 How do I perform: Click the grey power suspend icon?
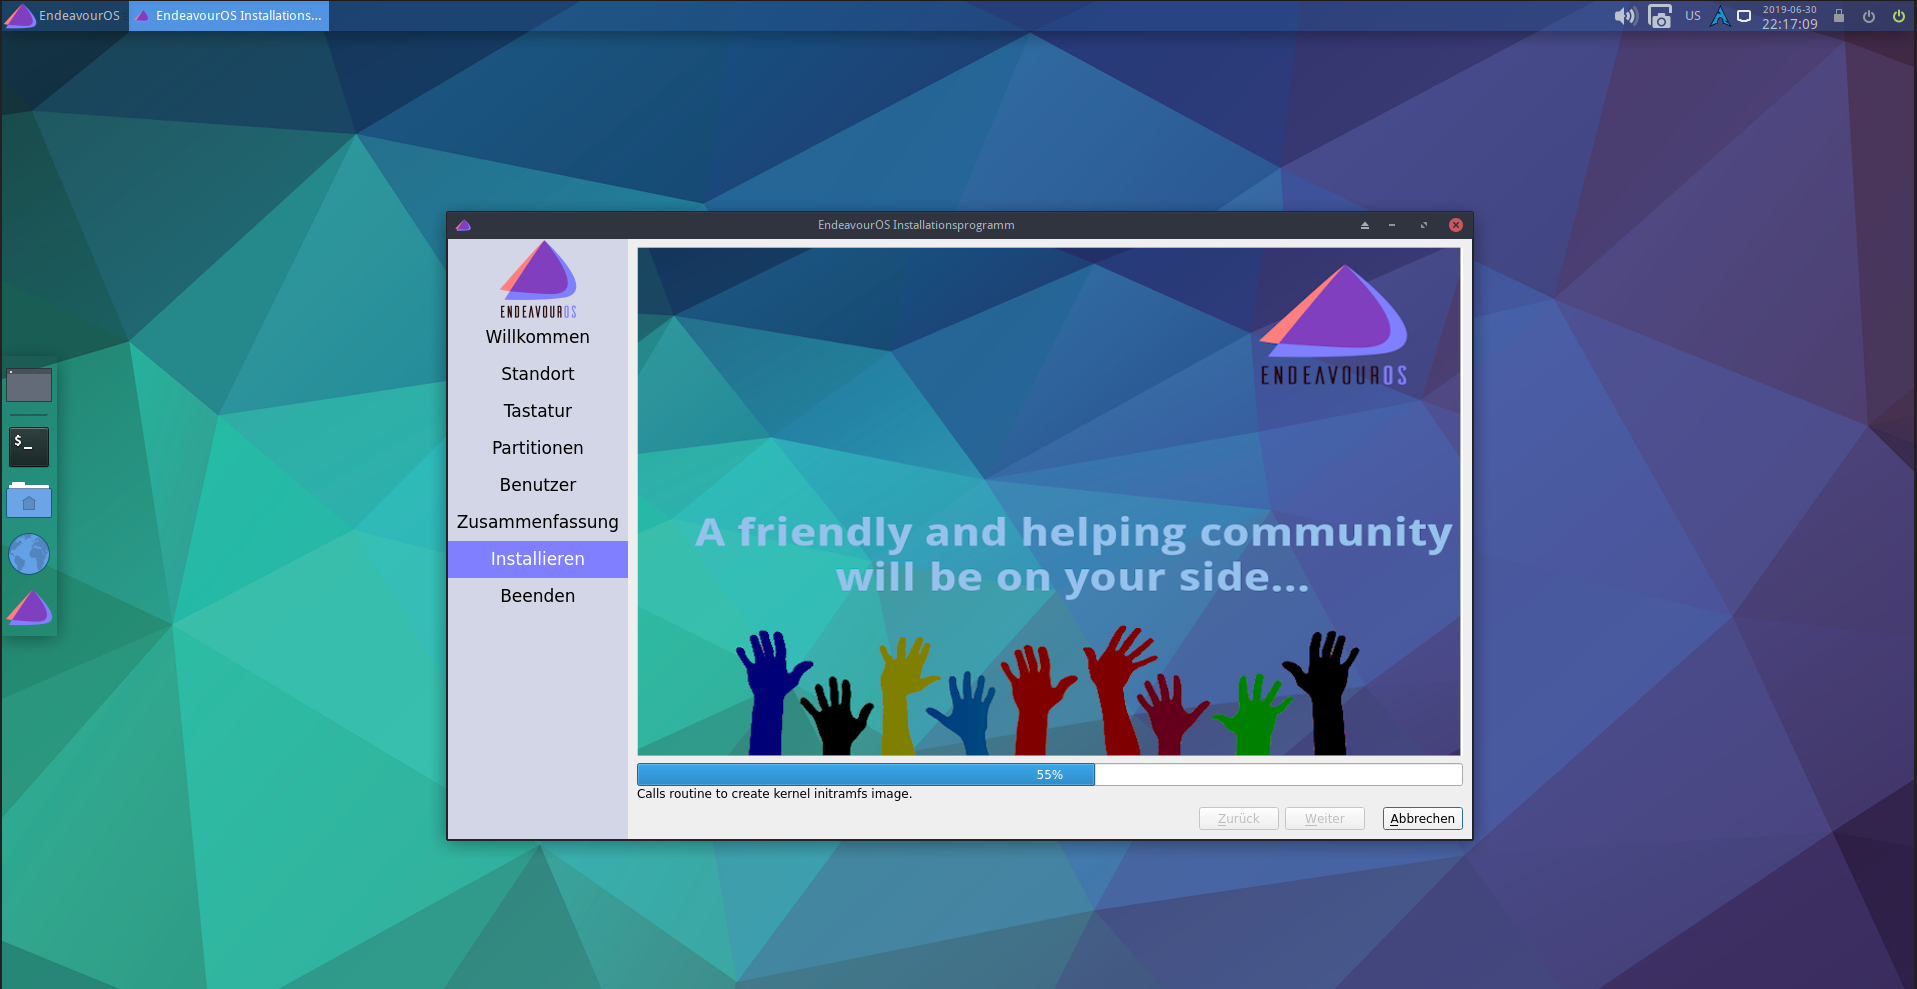[x=1868, y=16]
